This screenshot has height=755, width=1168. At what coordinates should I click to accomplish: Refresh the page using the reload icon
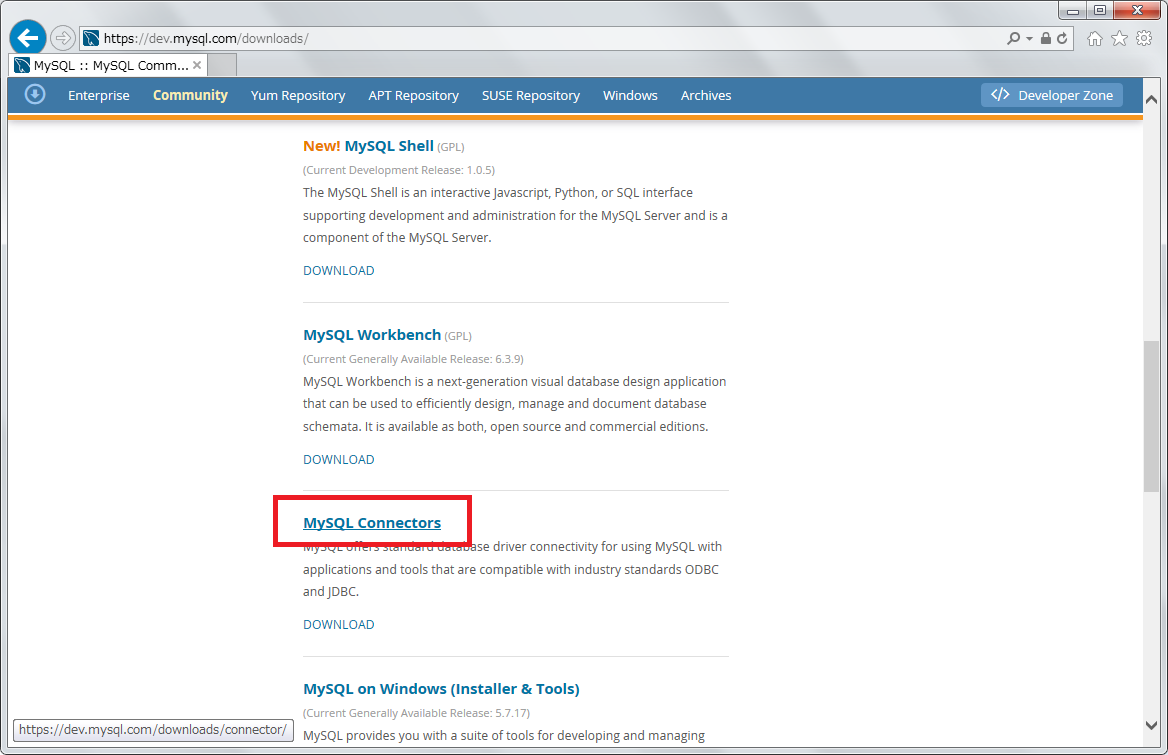click(x=1062, y=37)
